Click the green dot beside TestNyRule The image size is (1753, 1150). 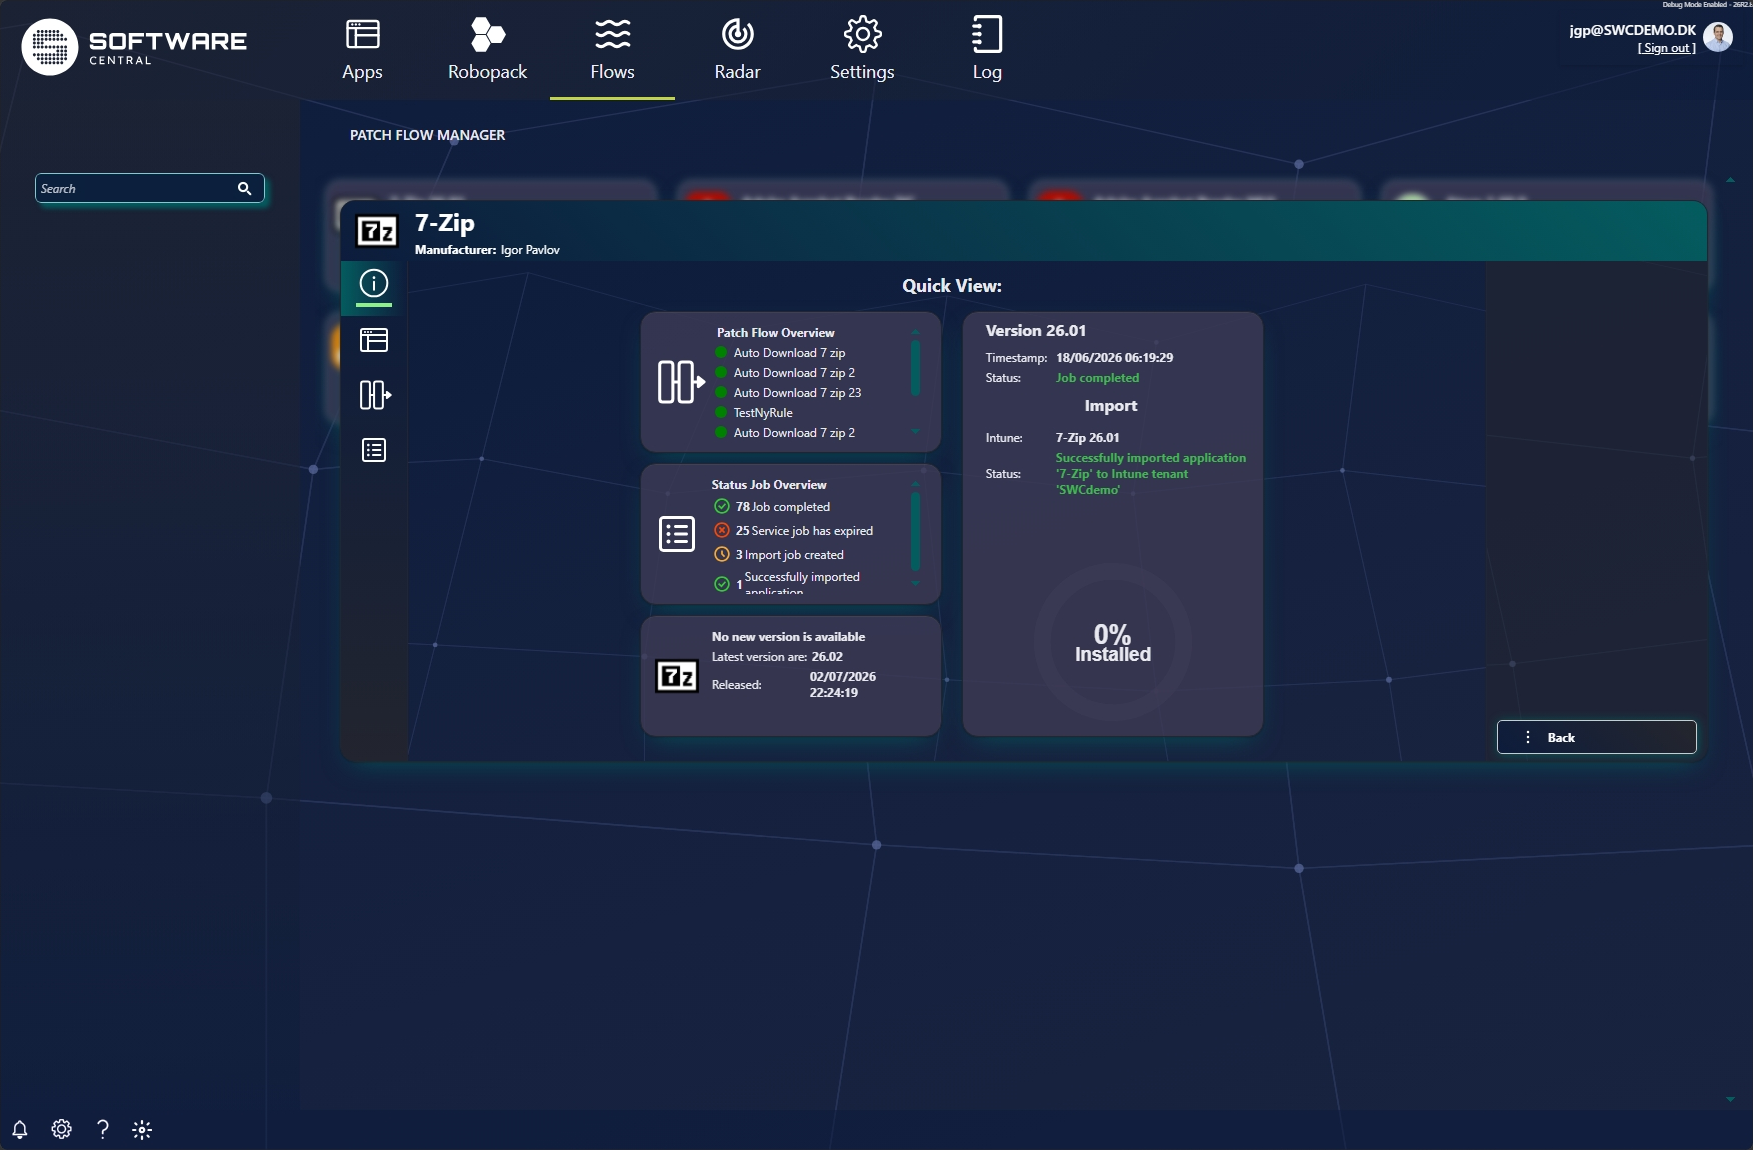pyautogui.click(x=721, y=412)
